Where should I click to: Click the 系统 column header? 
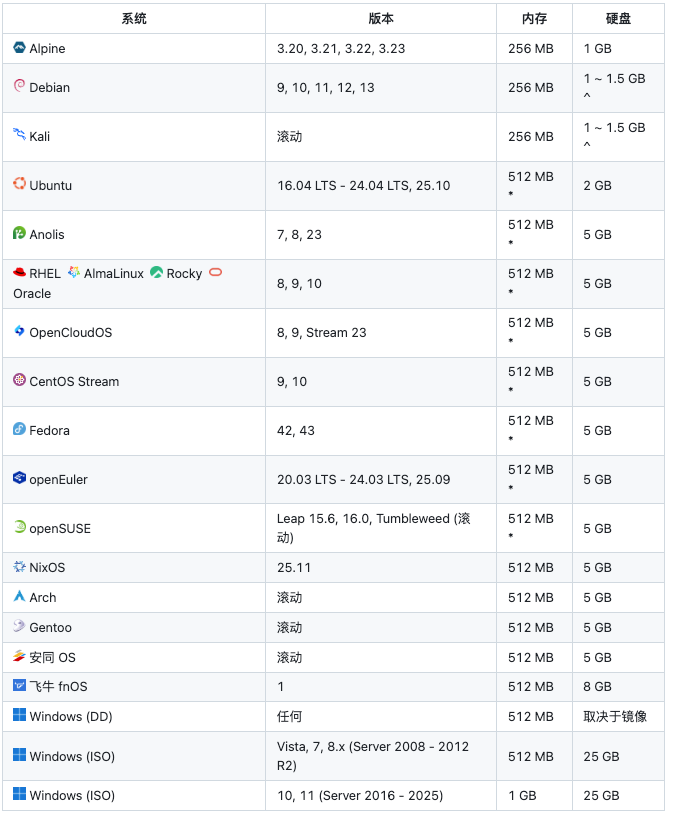(134, 19)
